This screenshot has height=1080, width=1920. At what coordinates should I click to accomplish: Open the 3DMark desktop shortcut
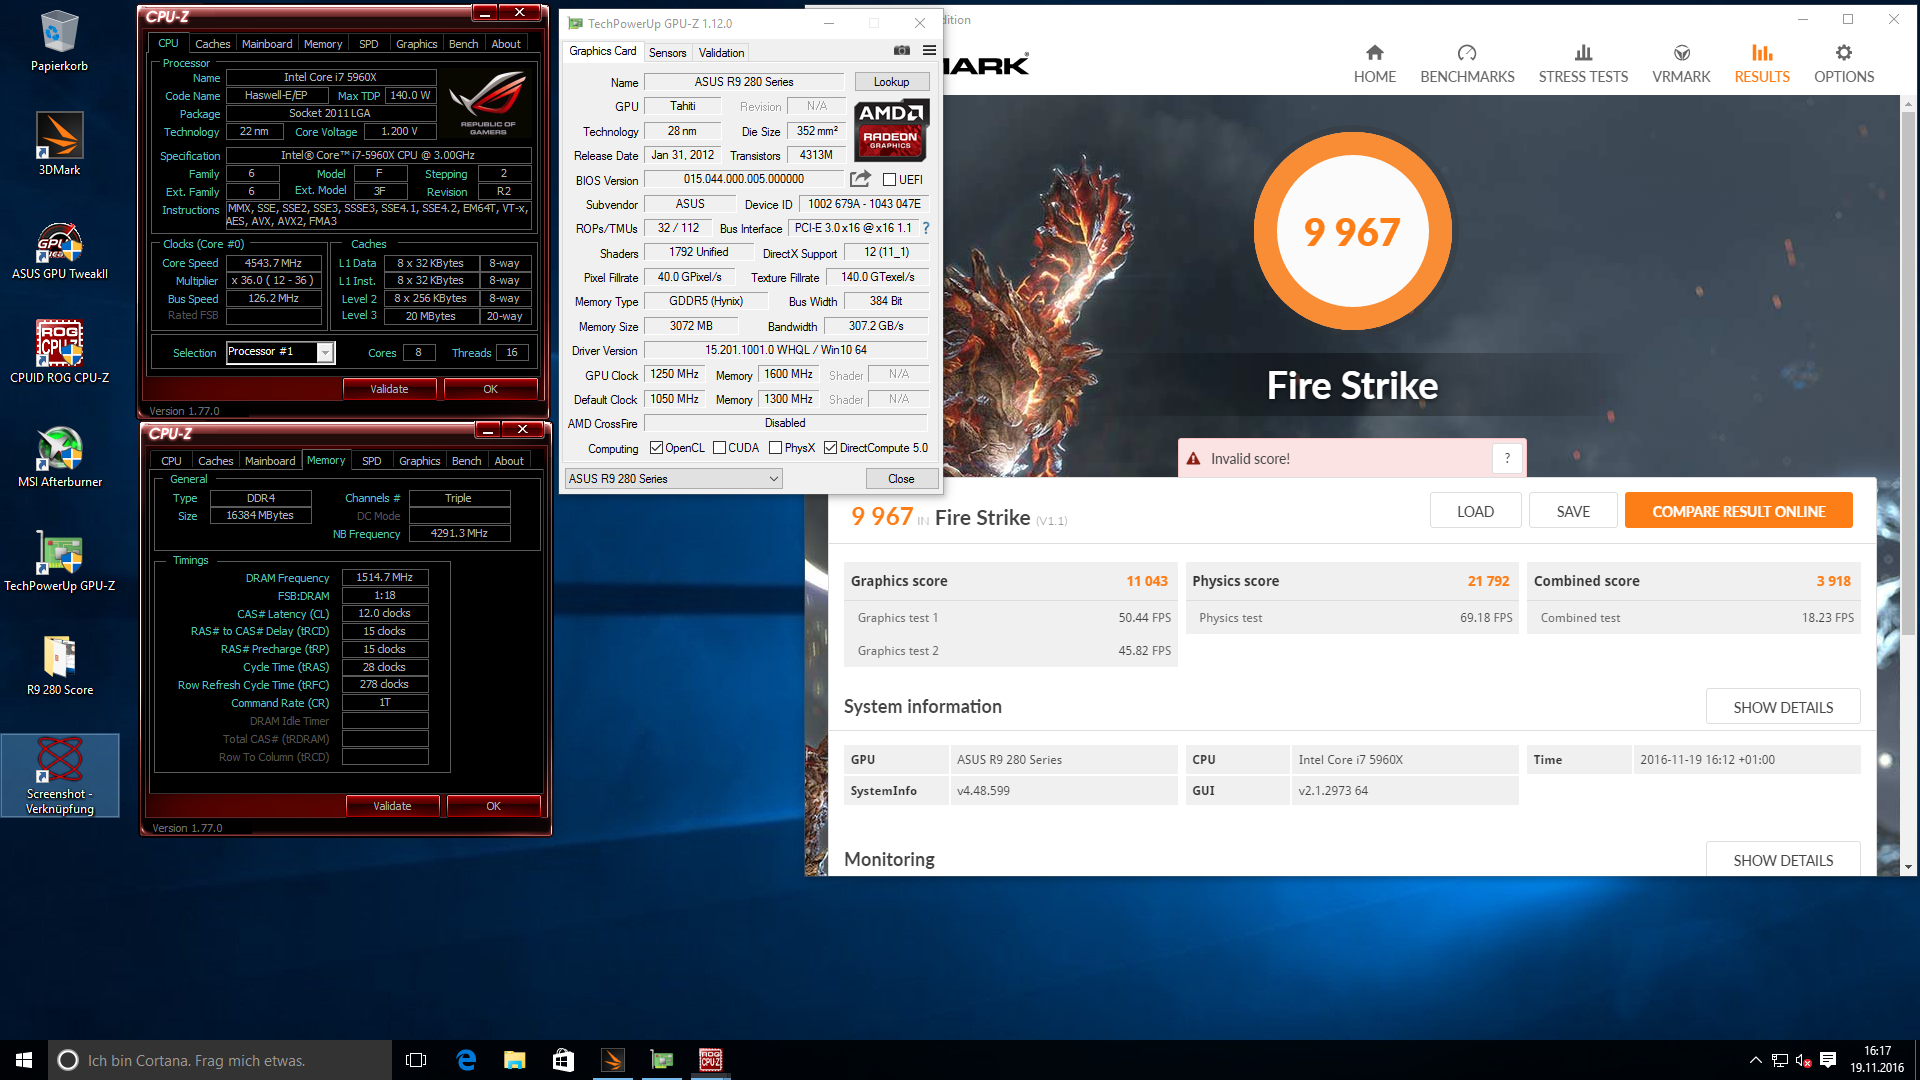tap(59, 145)
